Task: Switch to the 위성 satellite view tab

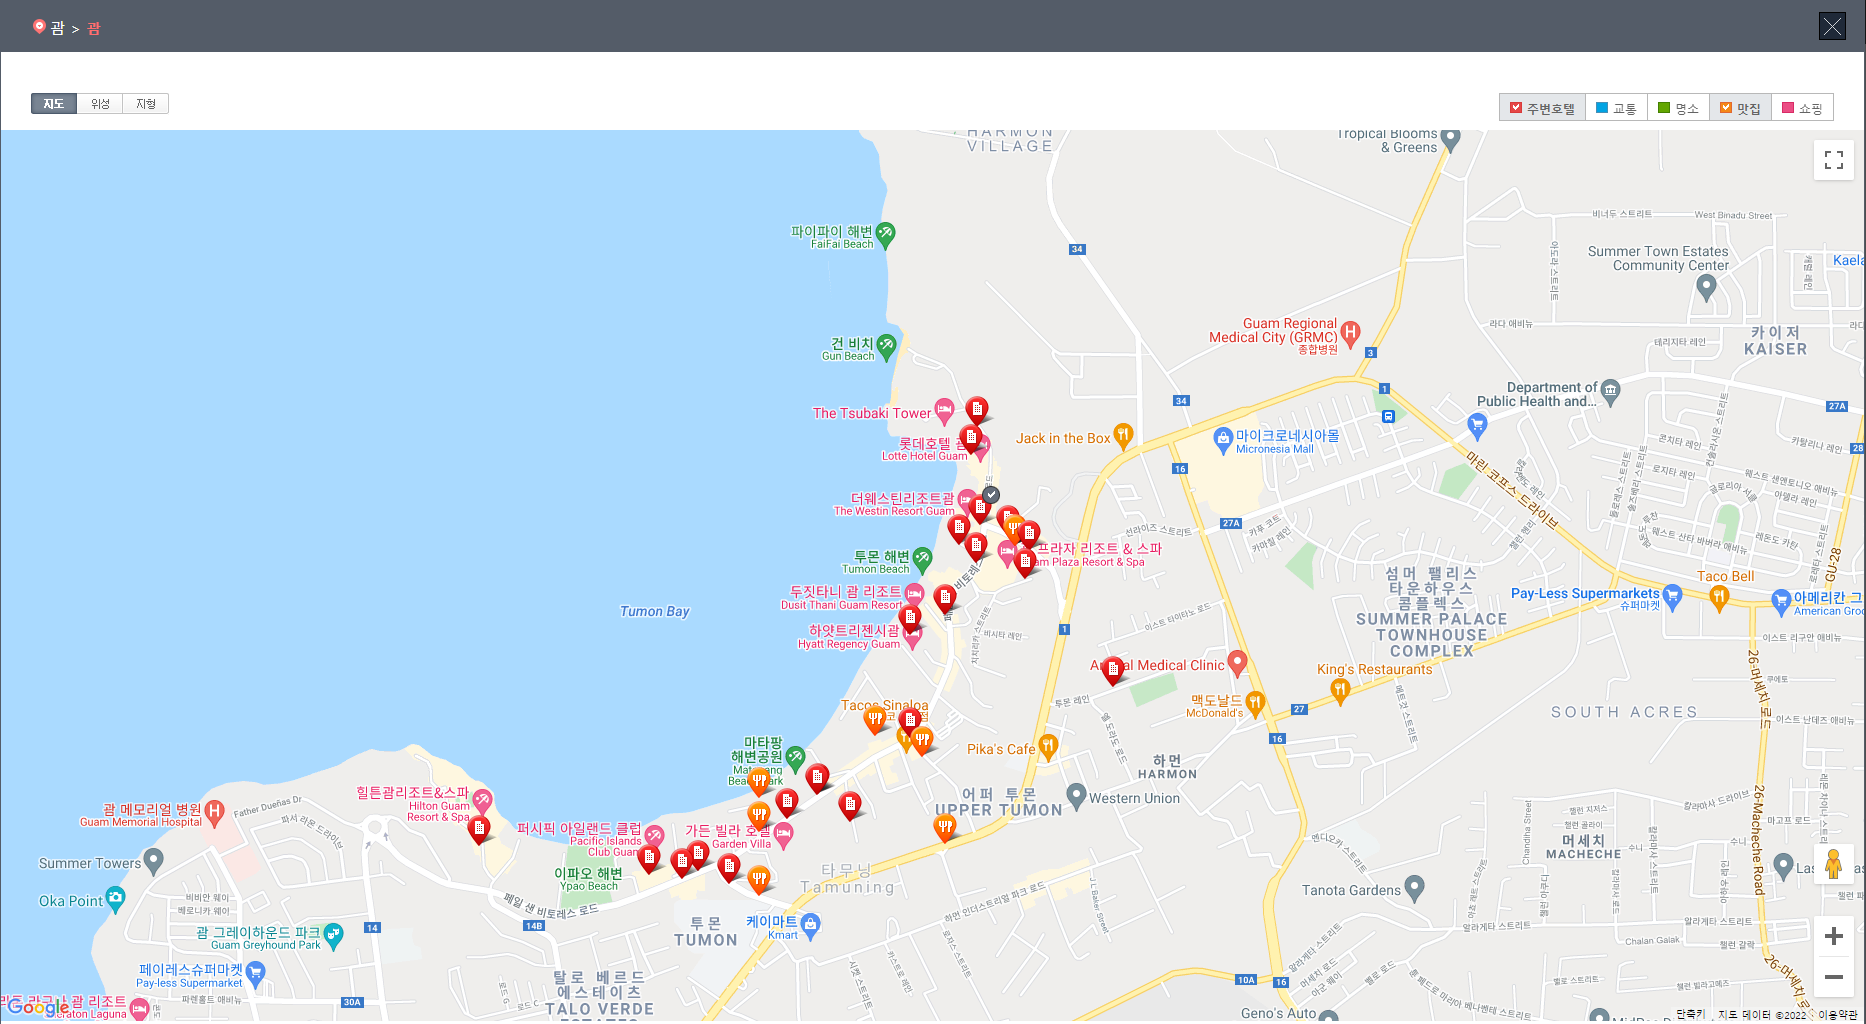Action: [100, 104]
